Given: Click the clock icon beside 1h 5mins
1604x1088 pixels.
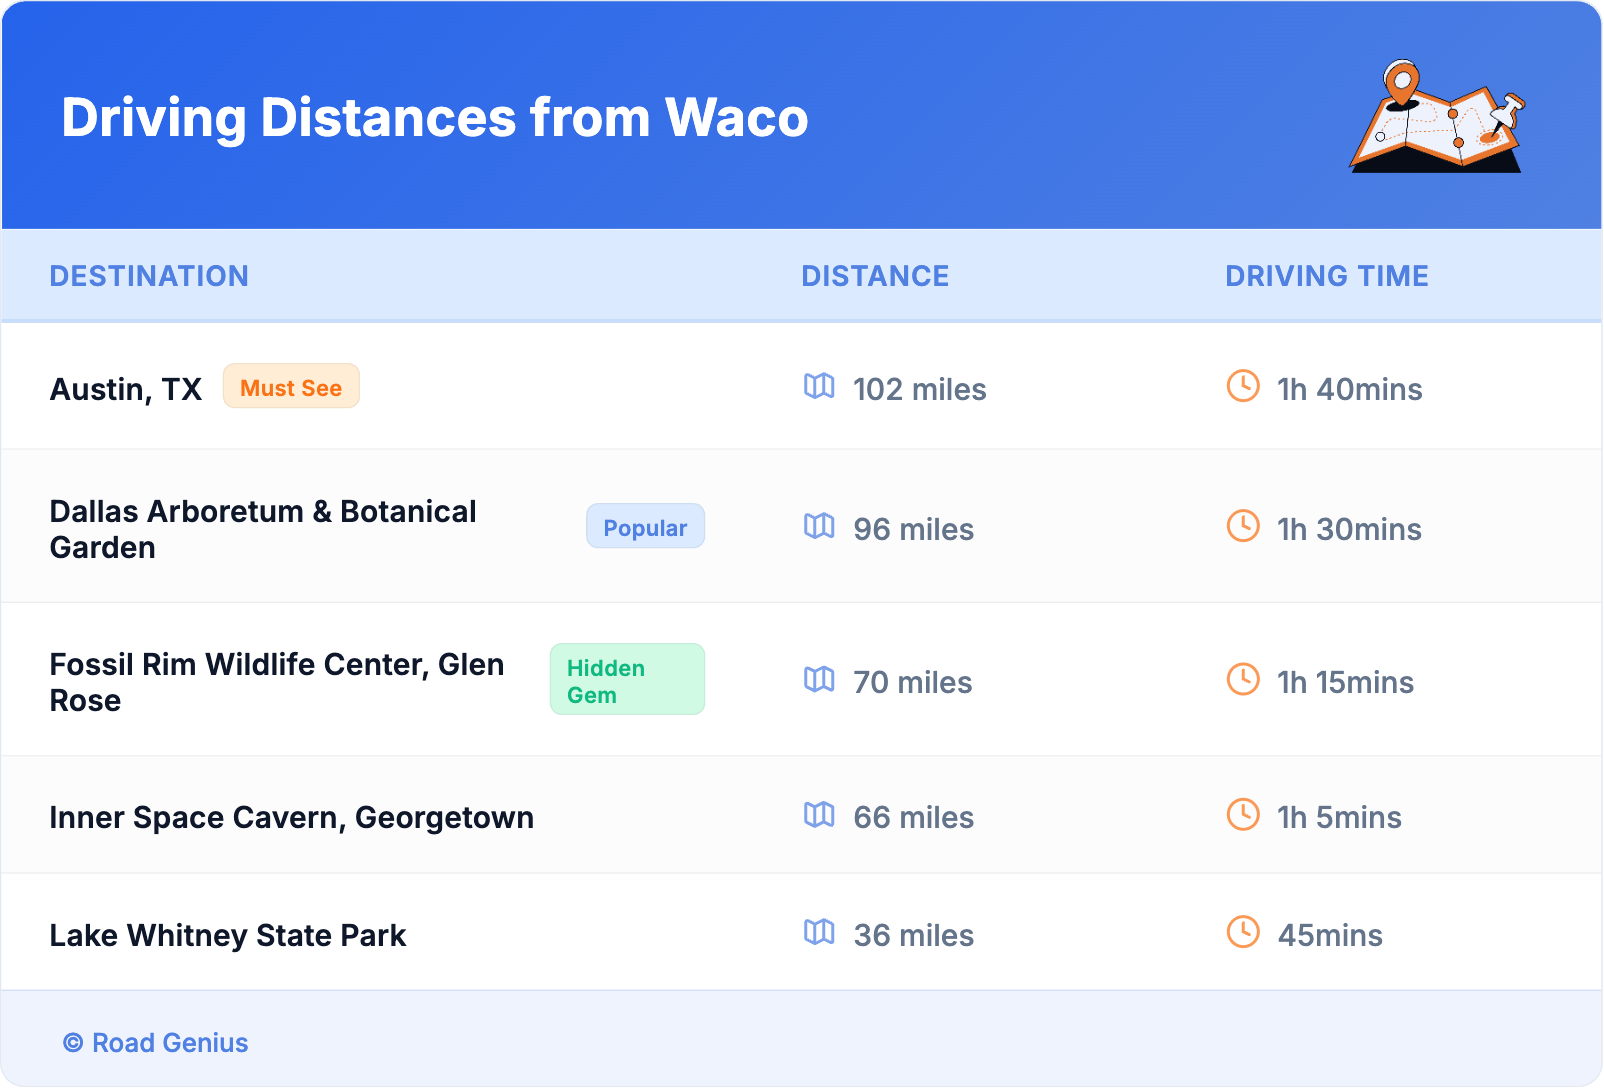Looking at the screenshot, I should (x=1243, y=815).
